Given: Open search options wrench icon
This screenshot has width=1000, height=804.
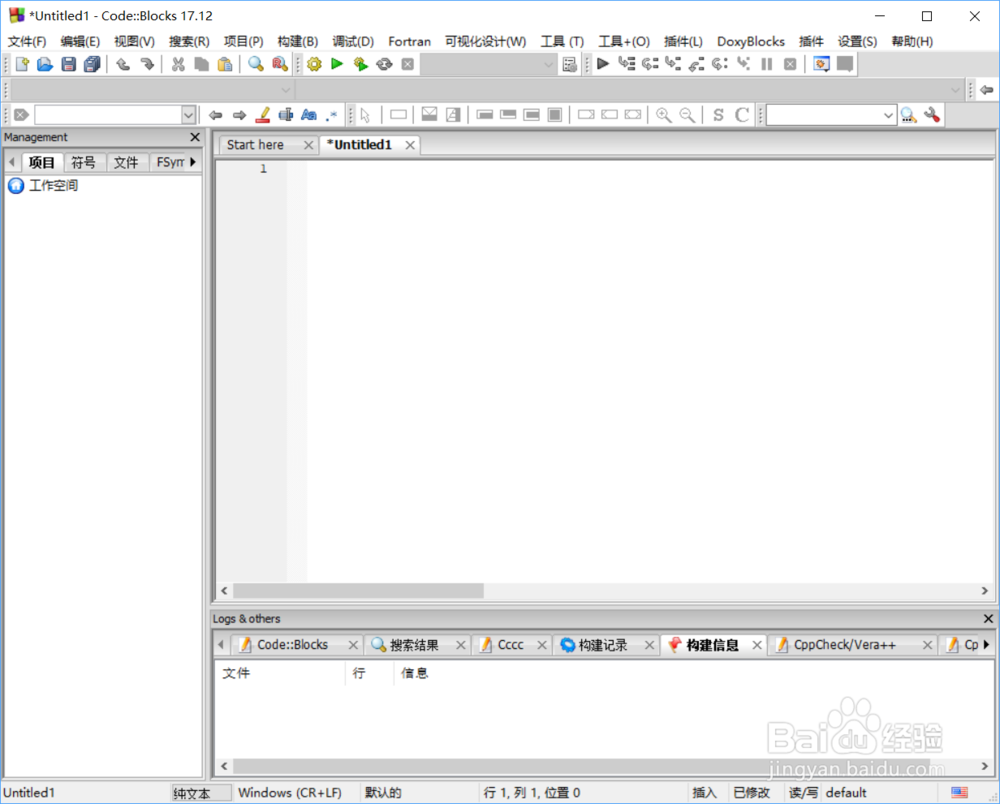Looking at the screenshot, I should coord(932,115).
